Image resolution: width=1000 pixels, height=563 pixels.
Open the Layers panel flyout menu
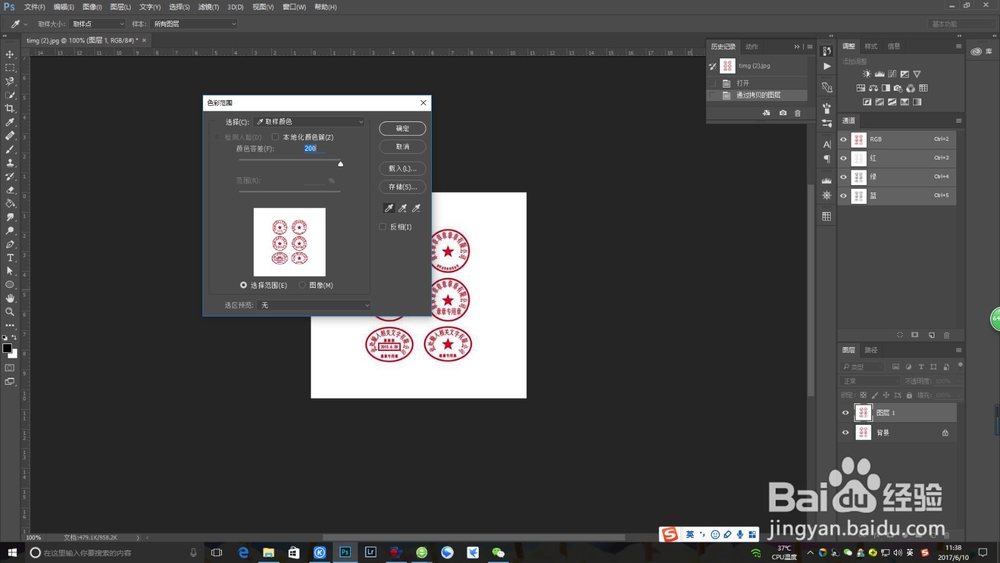click(958, 350)
